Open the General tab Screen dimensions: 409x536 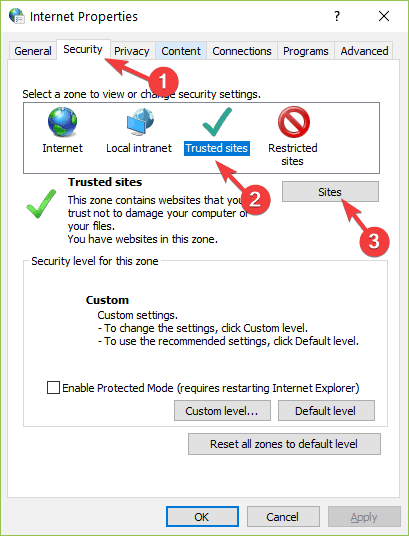click(x=33, y=51)
